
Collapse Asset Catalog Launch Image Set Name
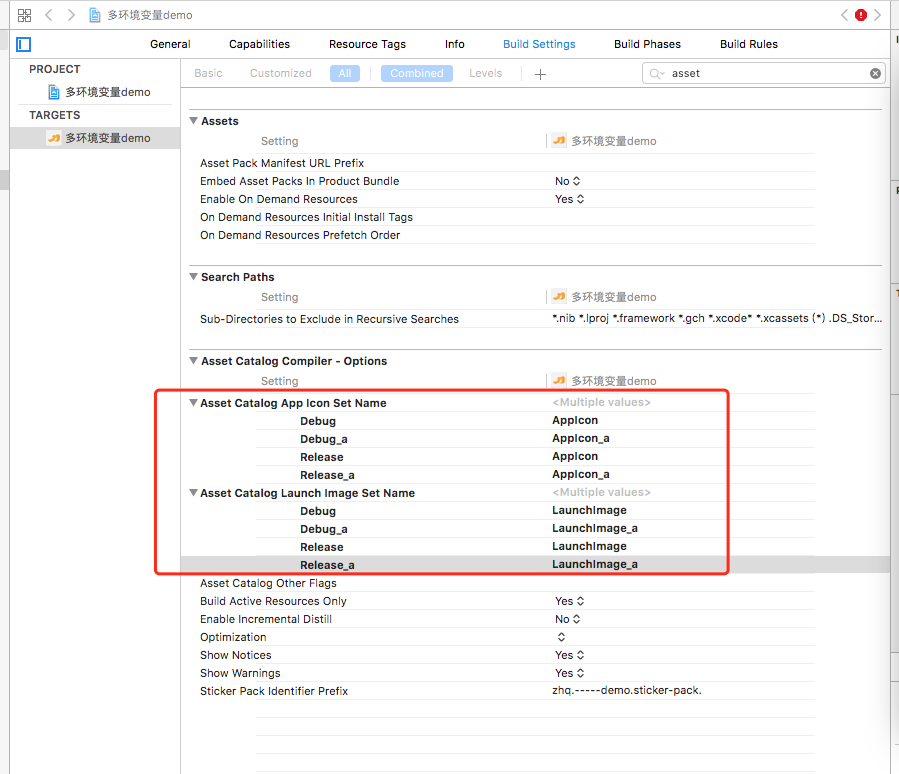pos(194,493)
